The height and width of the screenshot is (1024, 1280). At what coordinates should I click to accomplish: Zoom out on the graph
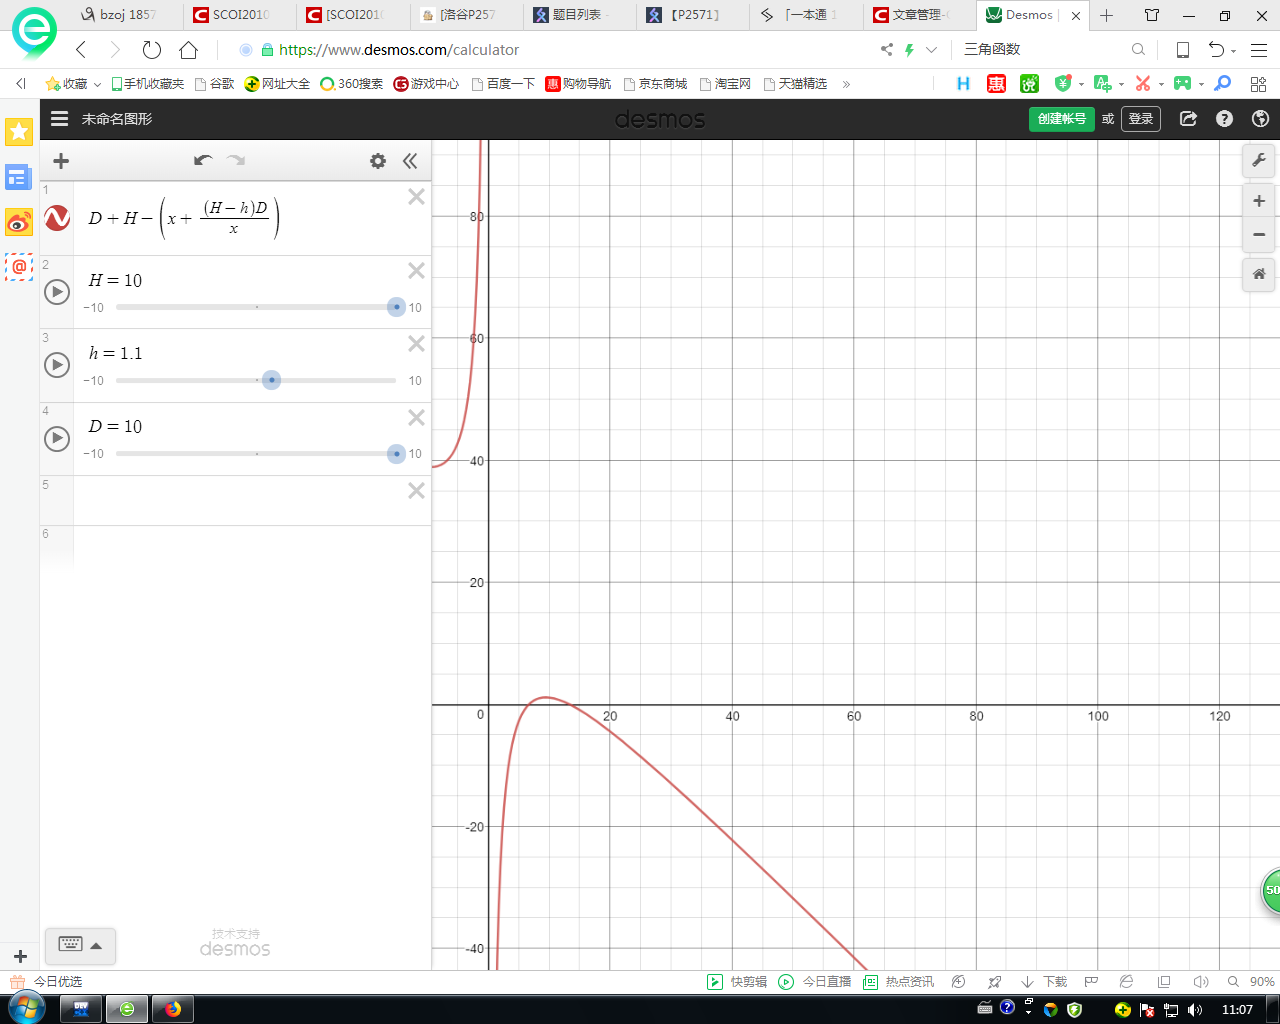point(1259,235)
